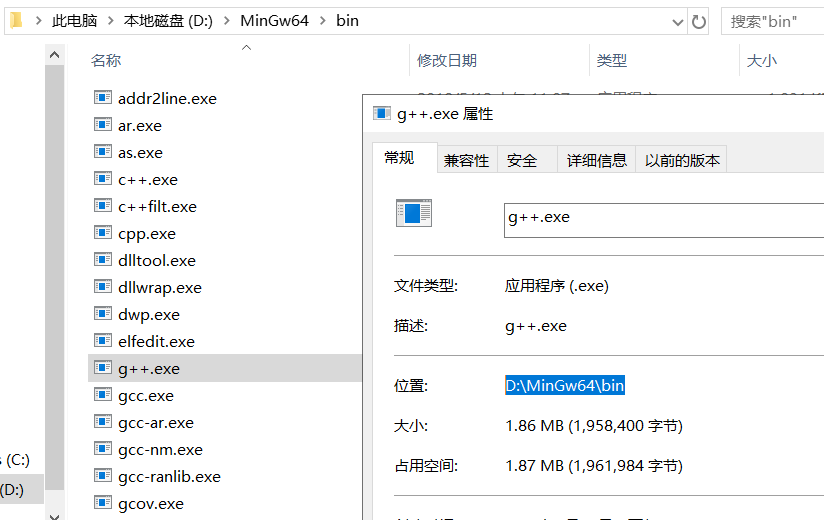Sort files by 名称 column header

tap(106, 60)
